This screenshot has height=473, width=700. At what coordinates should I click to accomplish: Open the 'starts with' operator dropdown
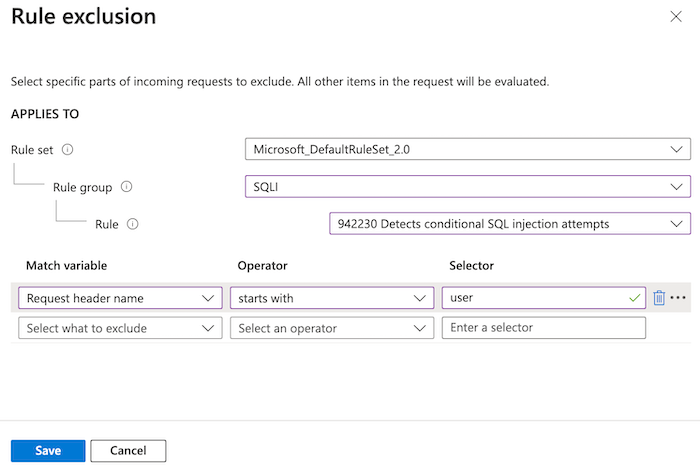coord(331,298)
